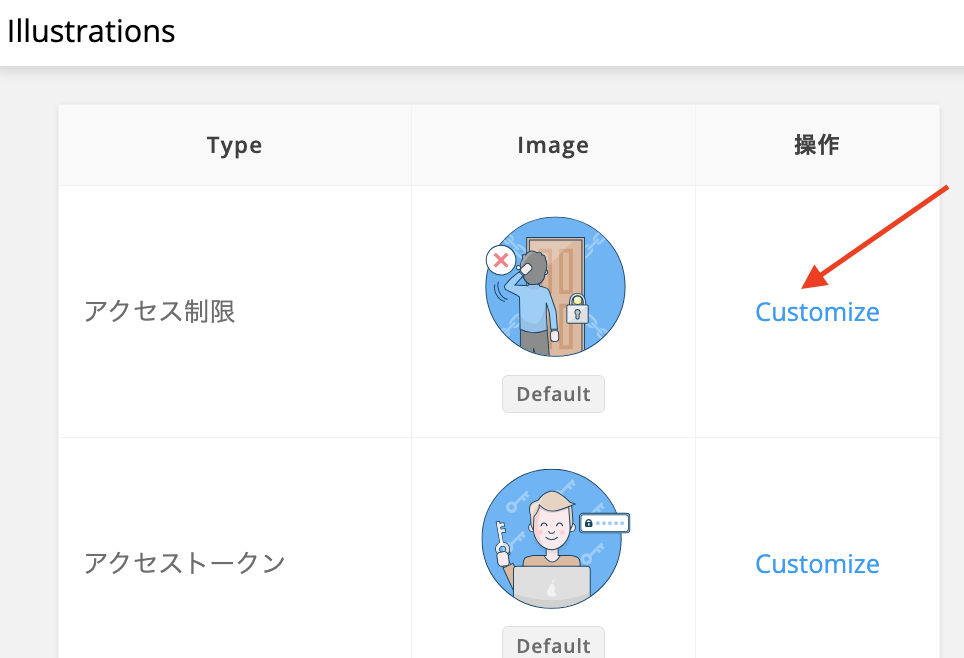Click the Image column header
This screenshot has width=964, height=658.
point(553,146)
